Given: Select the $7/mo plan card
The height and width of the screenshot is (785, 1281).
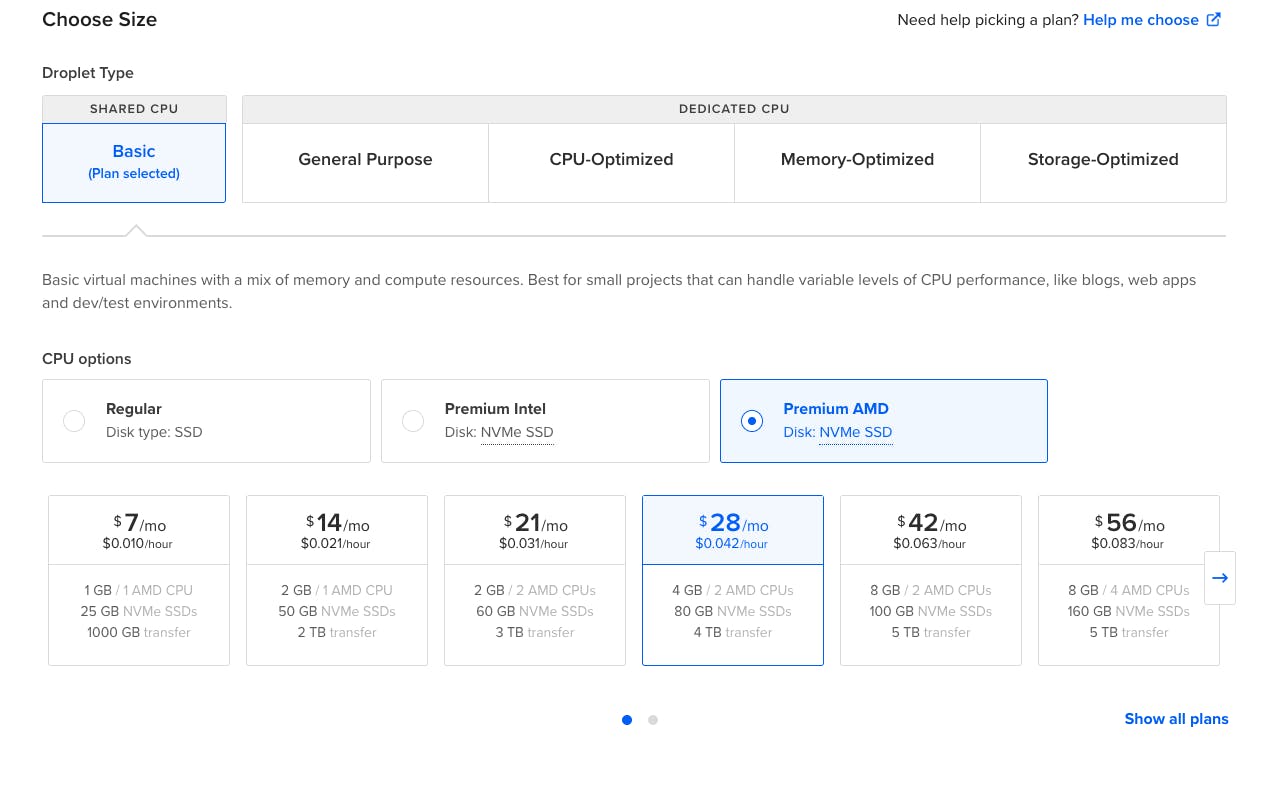Looking at the screenshot, I should (x=139, y=580).
